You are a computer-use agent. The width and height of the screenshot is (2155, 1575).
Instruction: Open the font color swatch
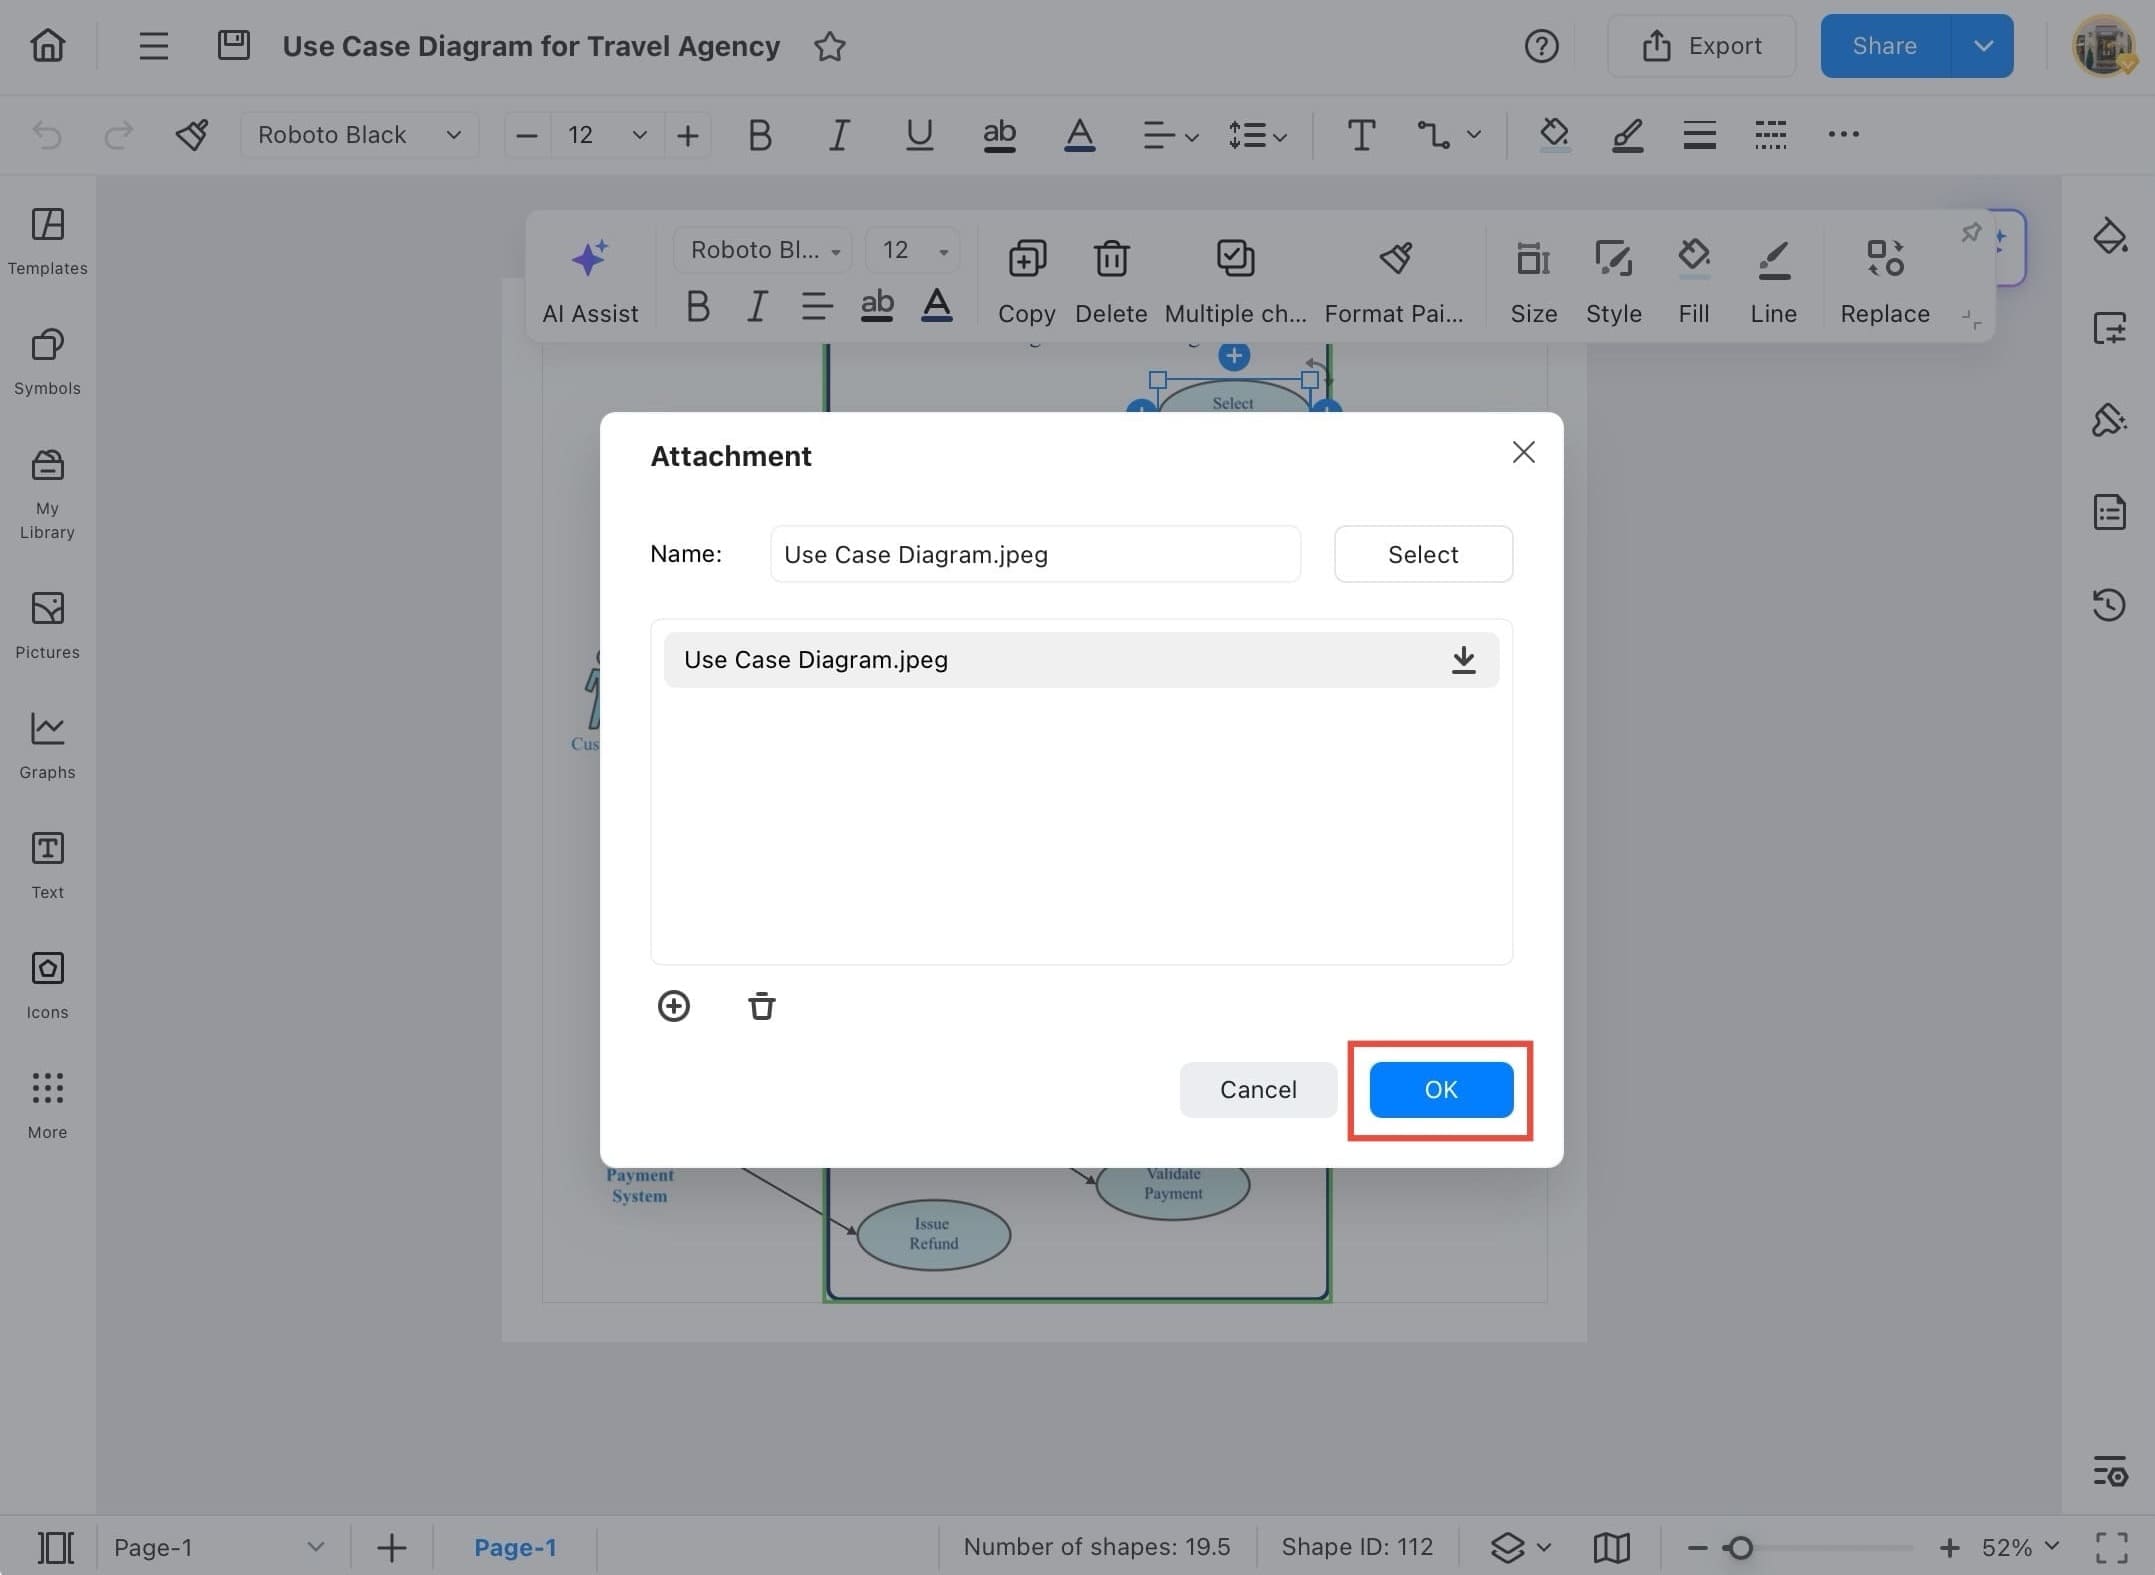[x=1079, y=134]
